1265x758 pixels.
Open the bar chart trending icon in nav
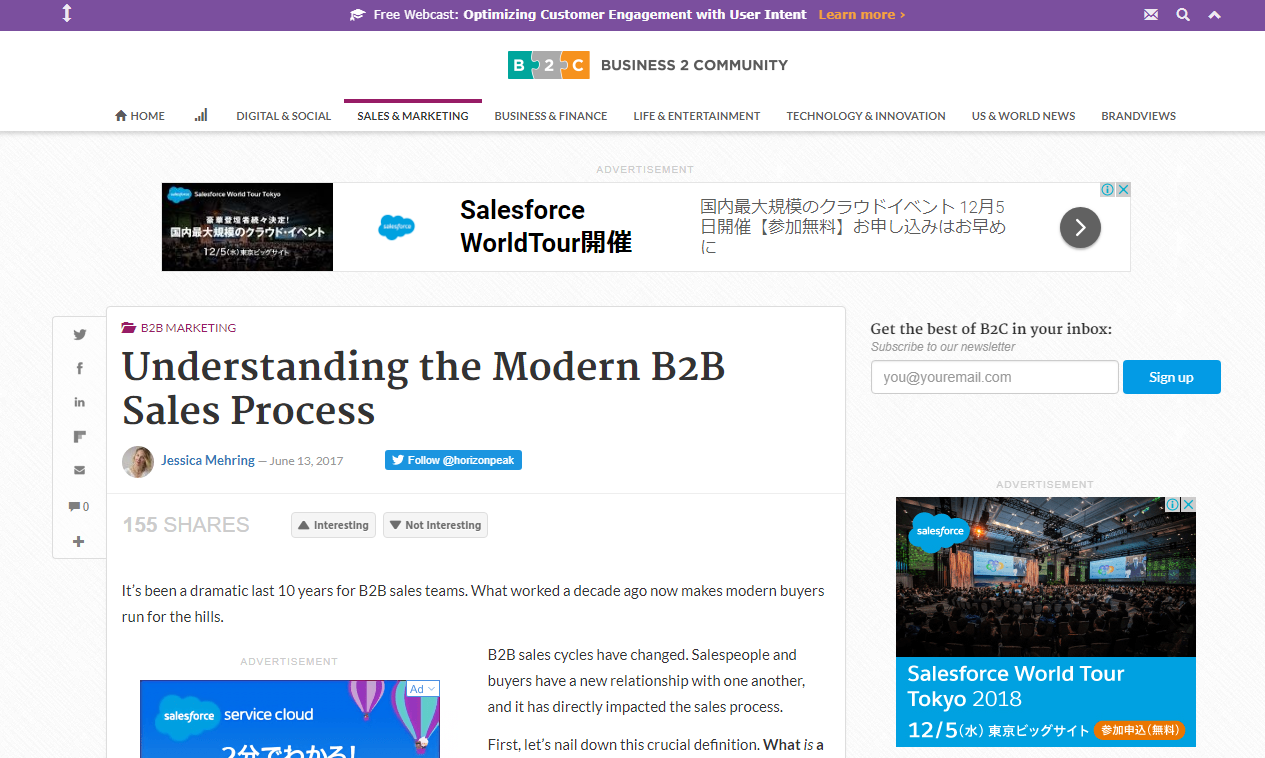[x=201, y=115]
